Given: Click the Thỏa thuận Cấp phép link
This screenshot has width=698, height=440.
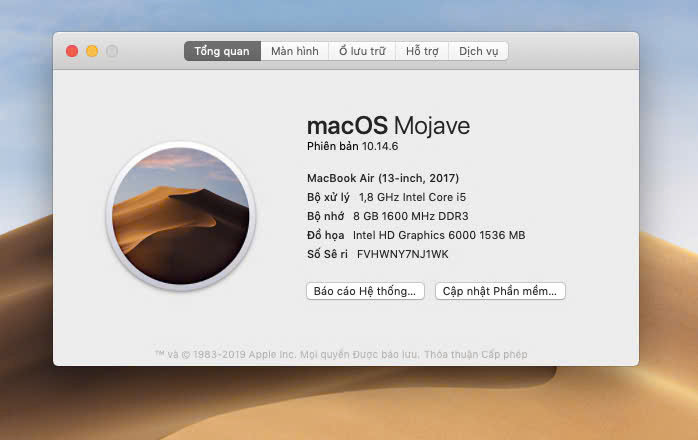Looking at the screenshot, I should coord(475,354).
